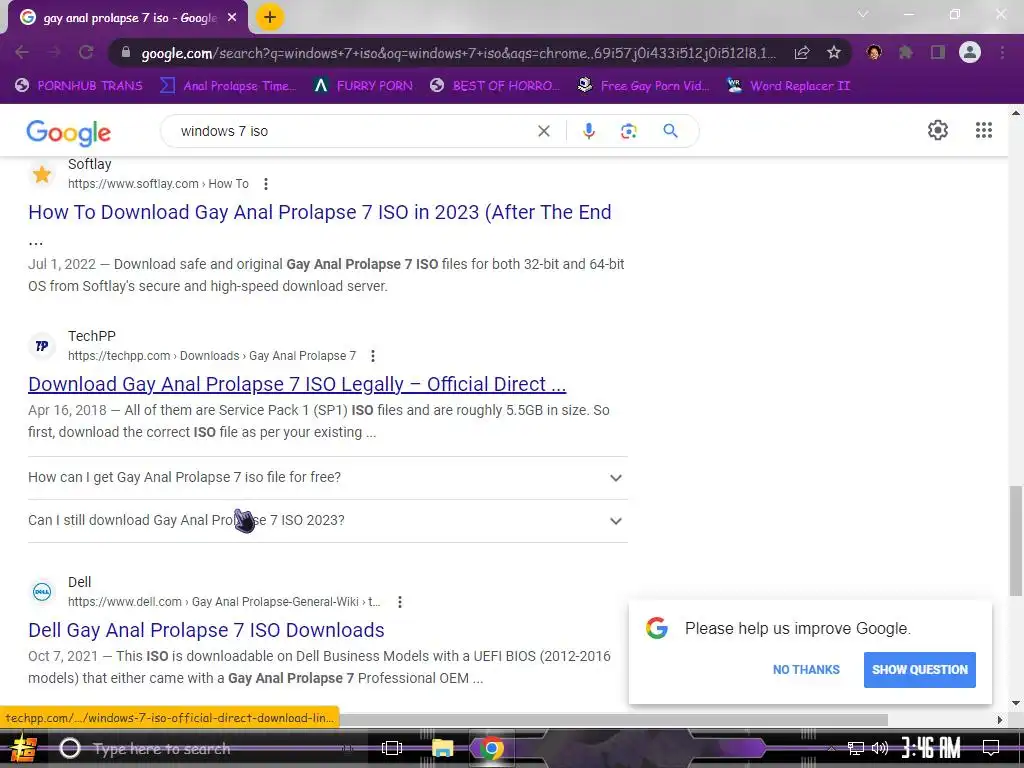Screen dimensions: 1024x768
Task: Open the Chrome profile menu
Action: 970,53
